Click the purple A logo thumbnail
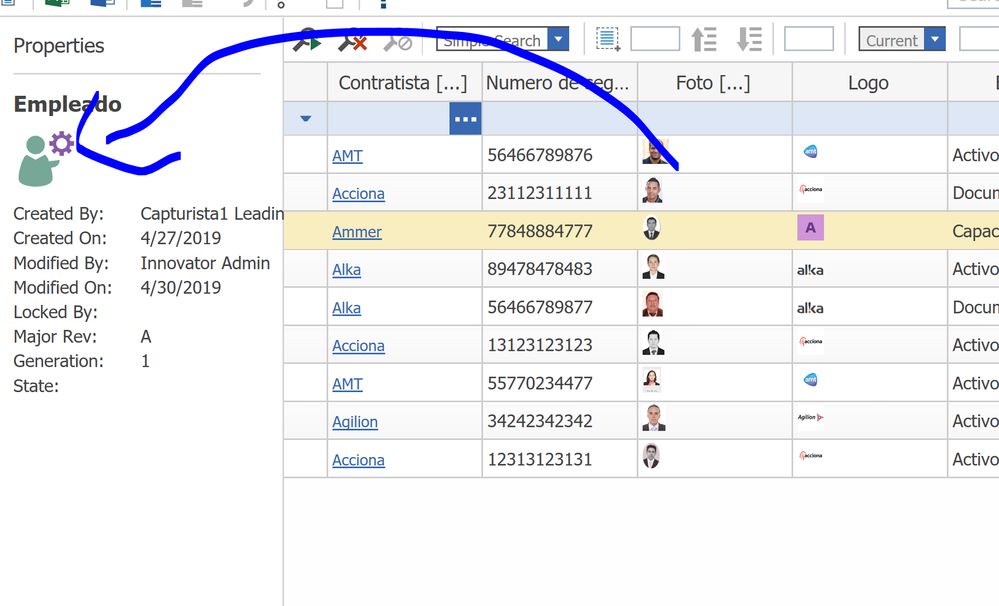The image size is (999, 606). [x=810, y=228]
